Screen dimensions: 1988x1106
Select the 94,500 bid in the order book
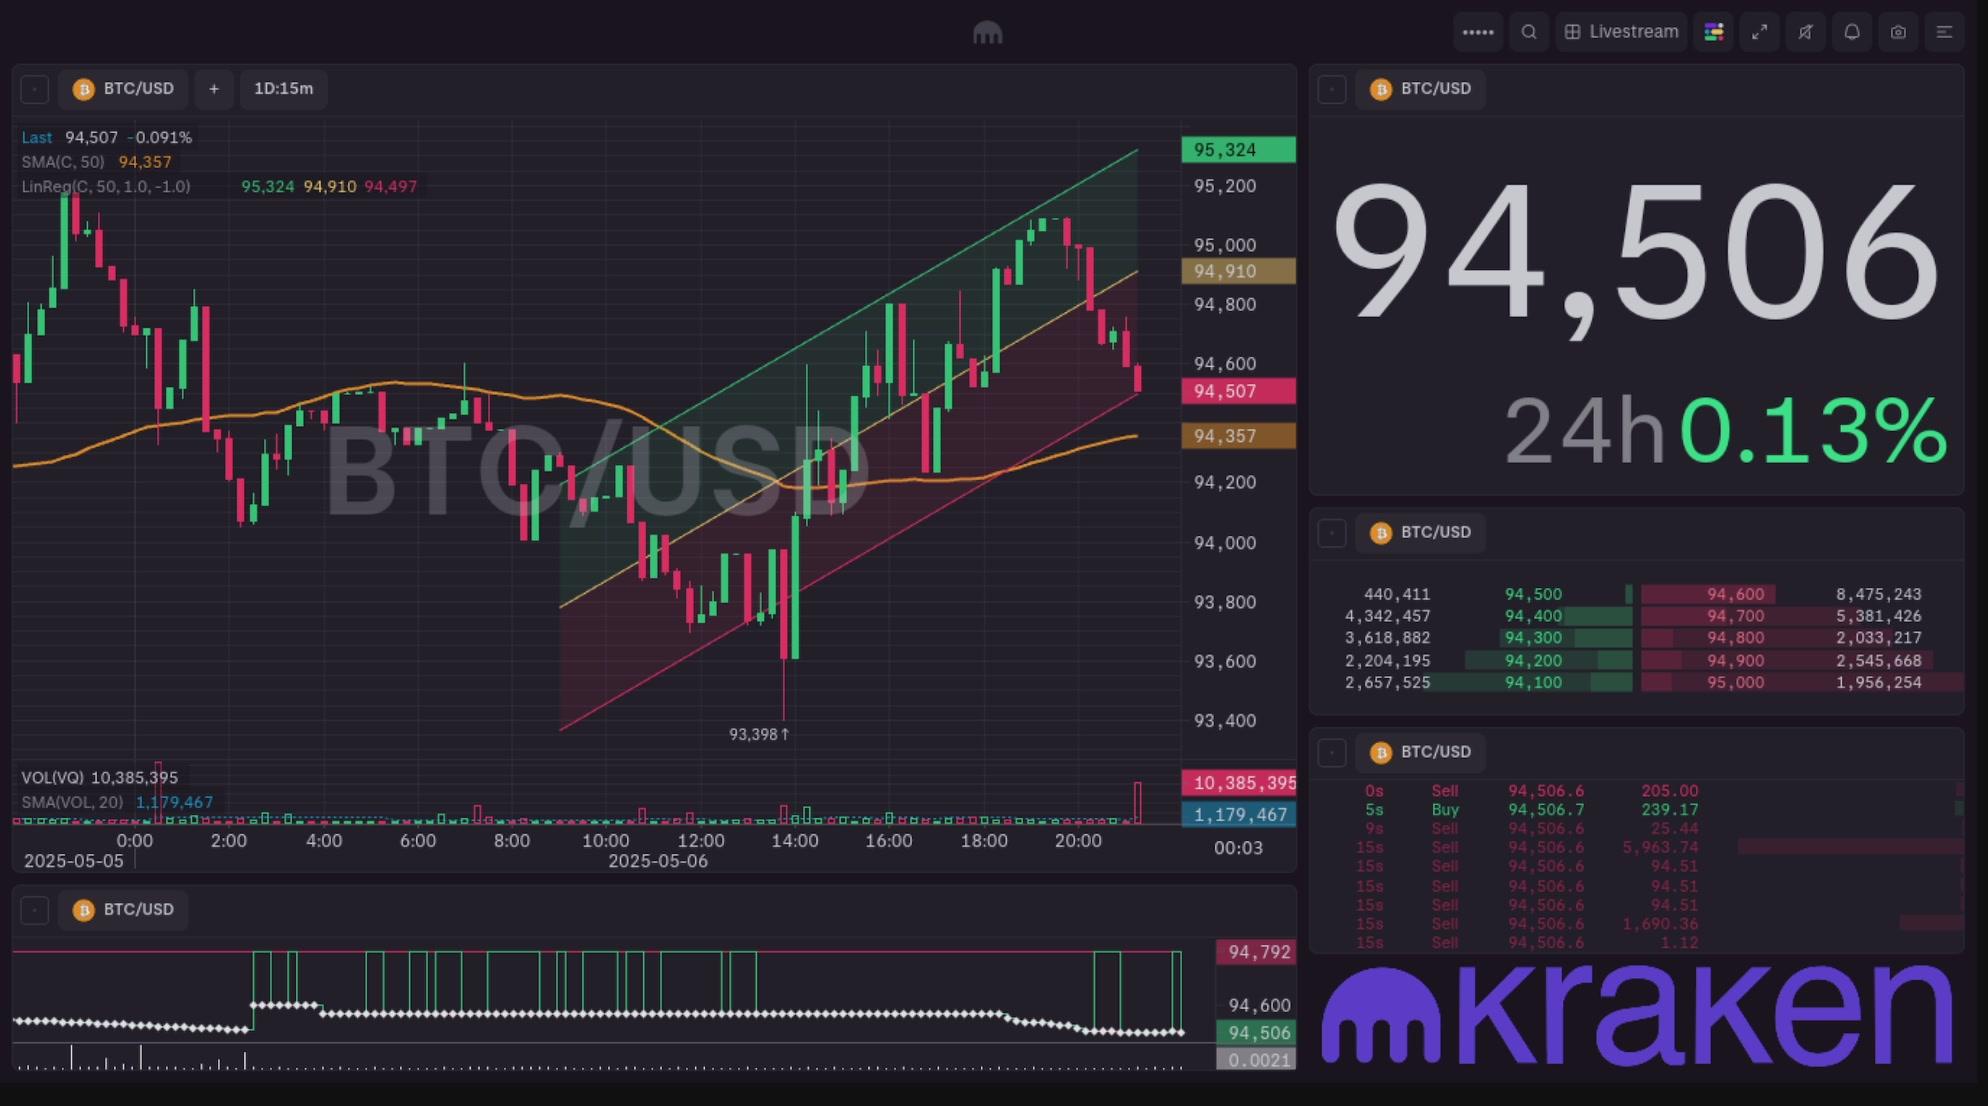click(x=1533, y=595)
